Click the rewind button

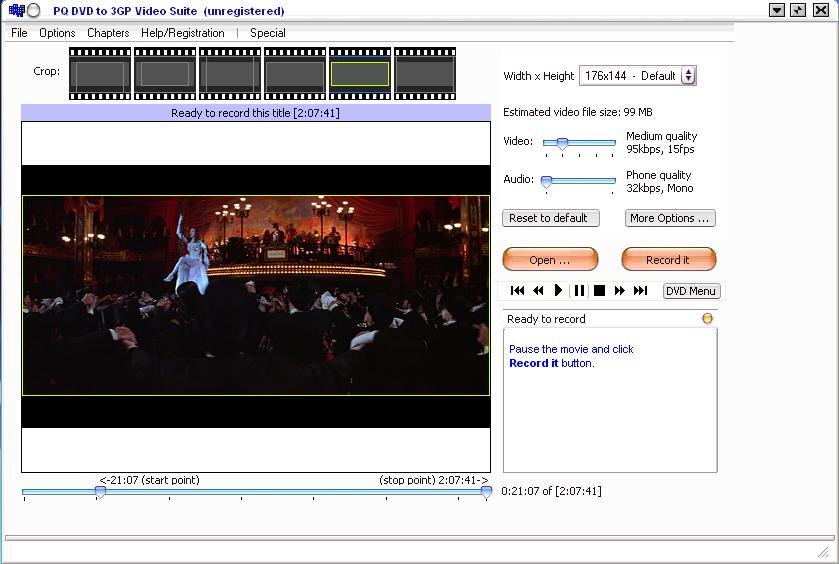pos(538,291)
